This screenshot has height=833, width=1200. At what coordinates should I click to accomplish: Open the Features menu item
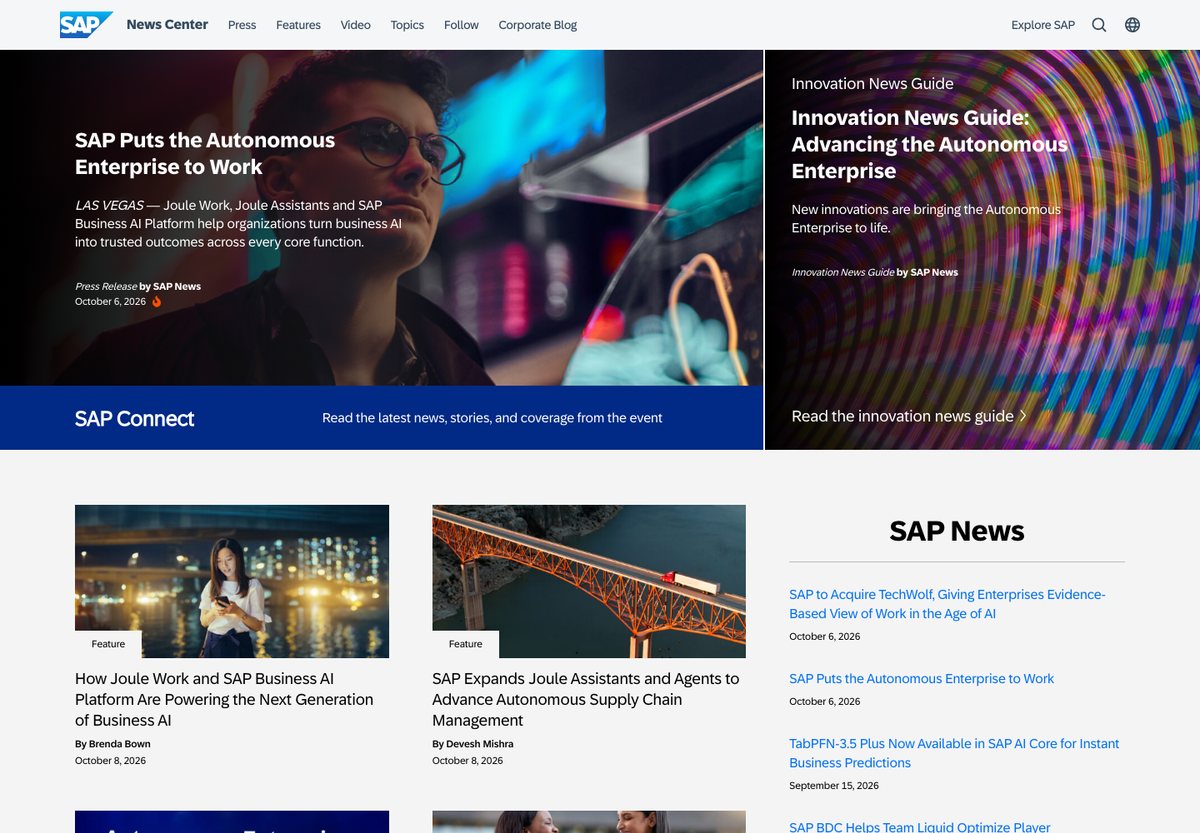coord(298,25)
